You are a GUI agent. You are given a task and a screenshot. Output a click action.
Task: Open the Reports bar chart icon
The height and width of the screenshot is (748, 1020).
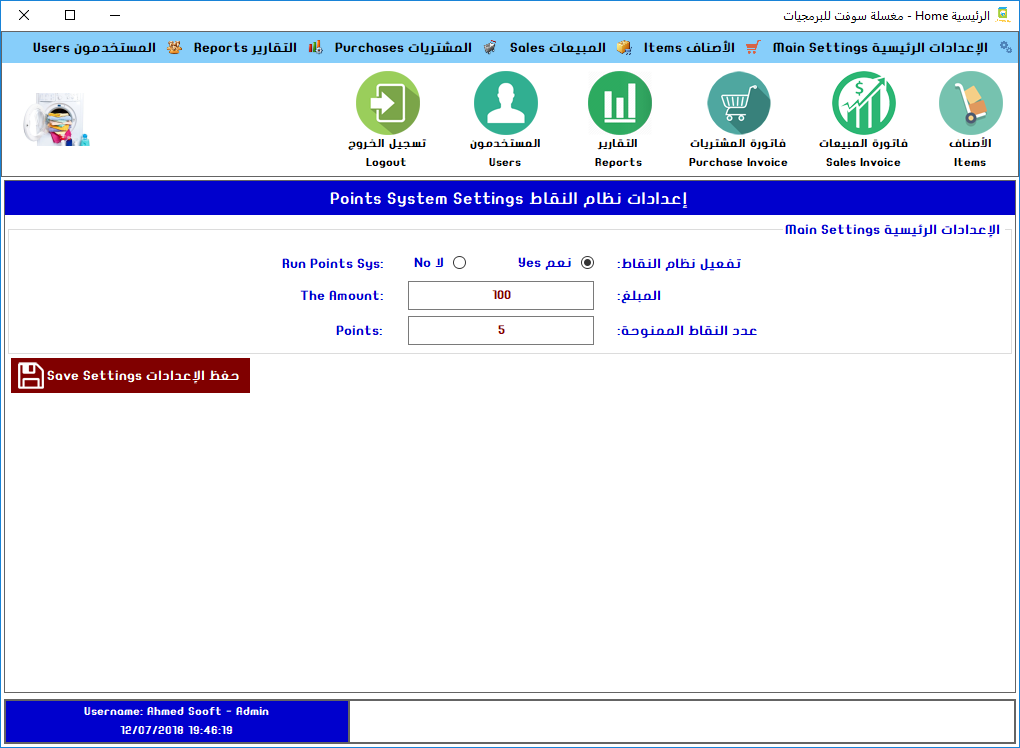(619, 103)
